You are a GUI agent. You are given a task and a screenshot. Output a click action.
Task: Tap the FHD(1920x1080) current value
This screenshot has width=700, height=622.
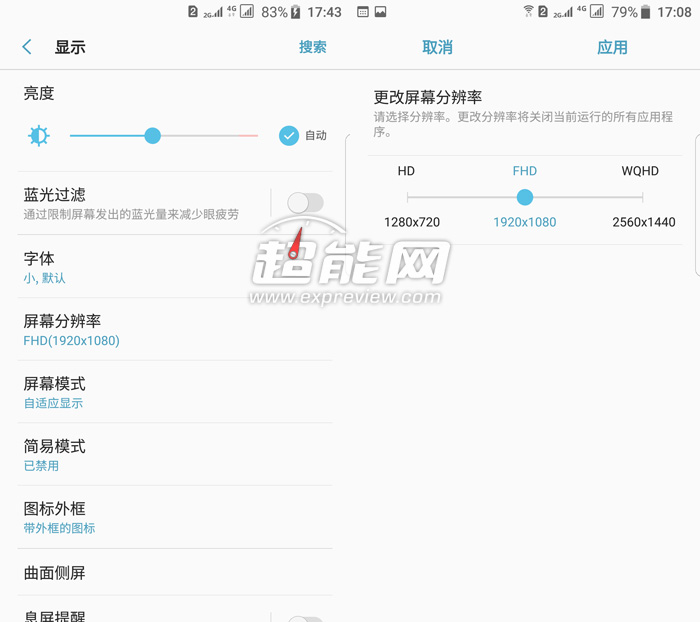(71, 341)
